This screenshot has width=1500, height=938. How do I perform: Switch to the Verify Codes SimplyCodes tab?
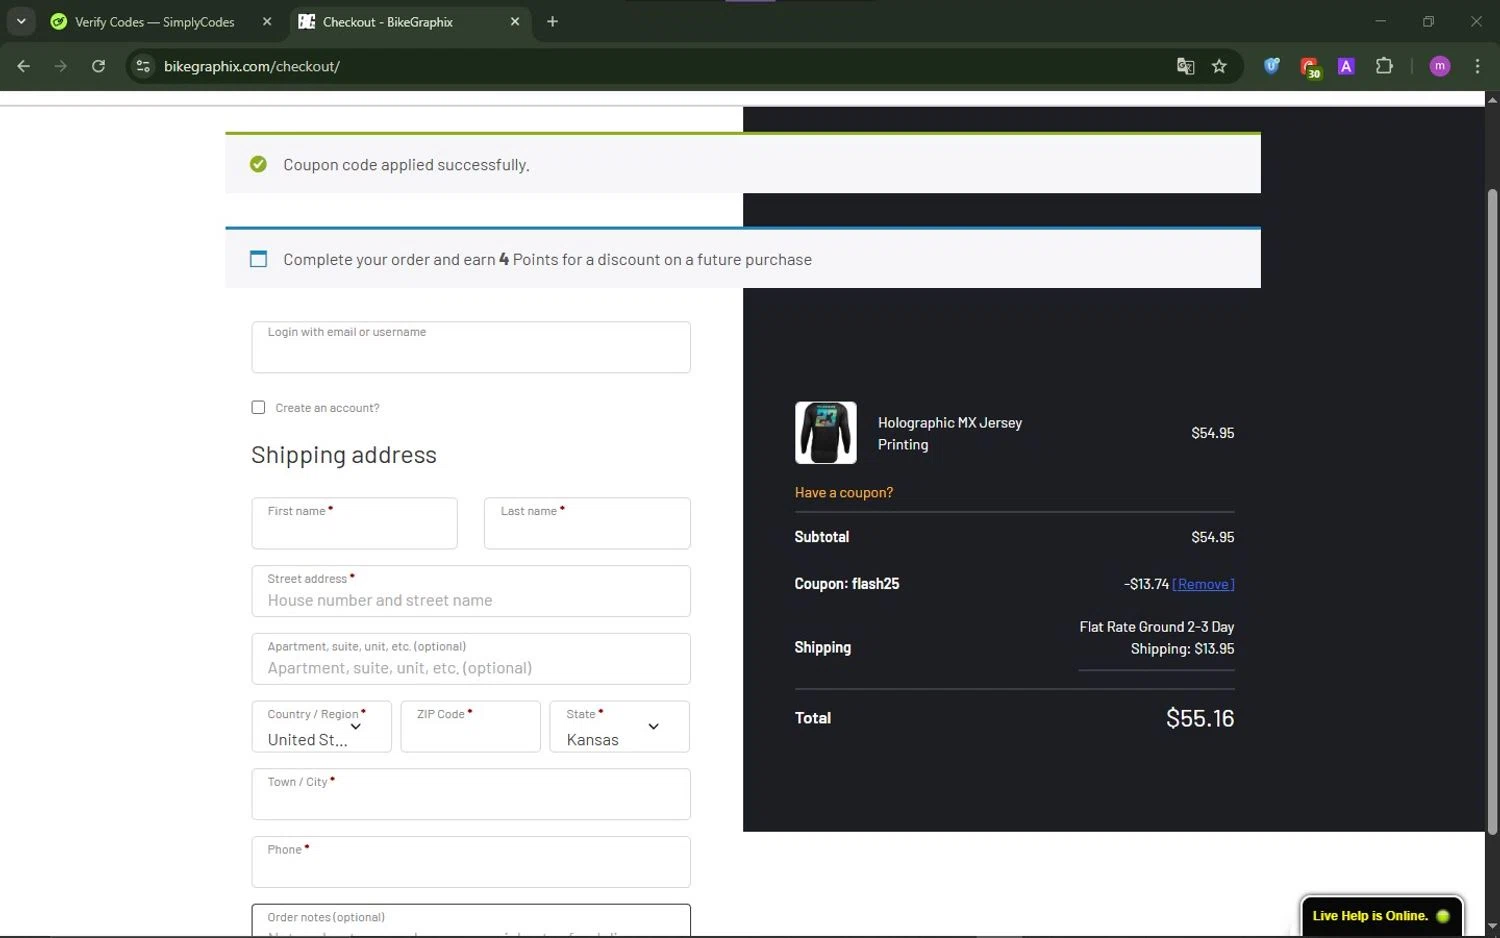pyautogui.click(x=155, y=21)
